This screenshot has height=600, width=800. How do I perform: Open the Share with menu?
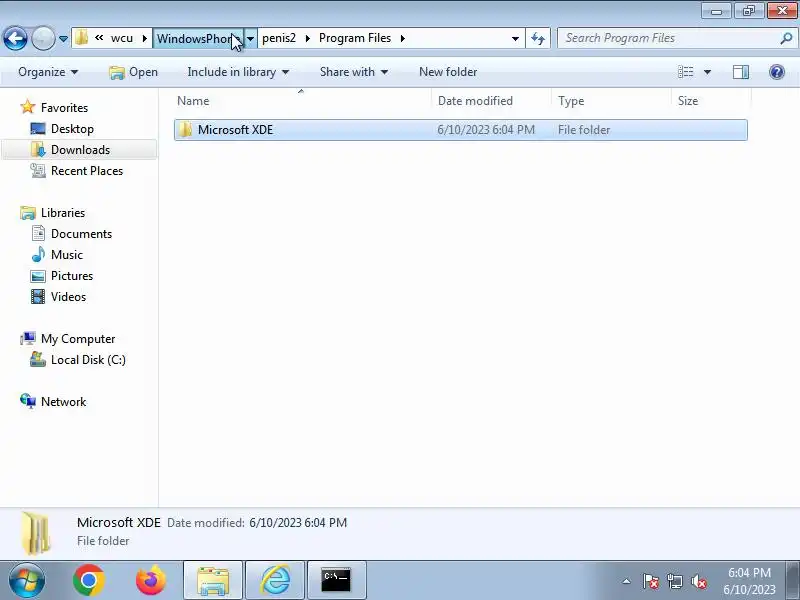point(354,72)
